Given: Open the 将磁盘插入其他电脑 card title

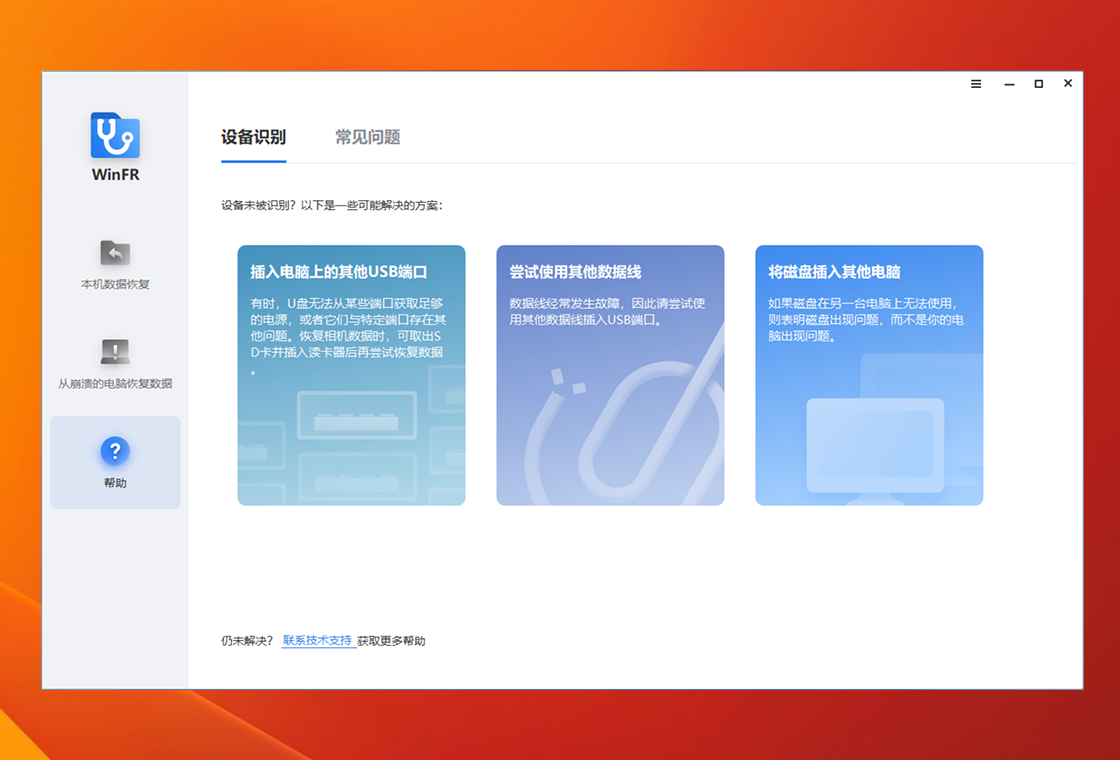Looking at the screenshot, I should coord(834,272).
